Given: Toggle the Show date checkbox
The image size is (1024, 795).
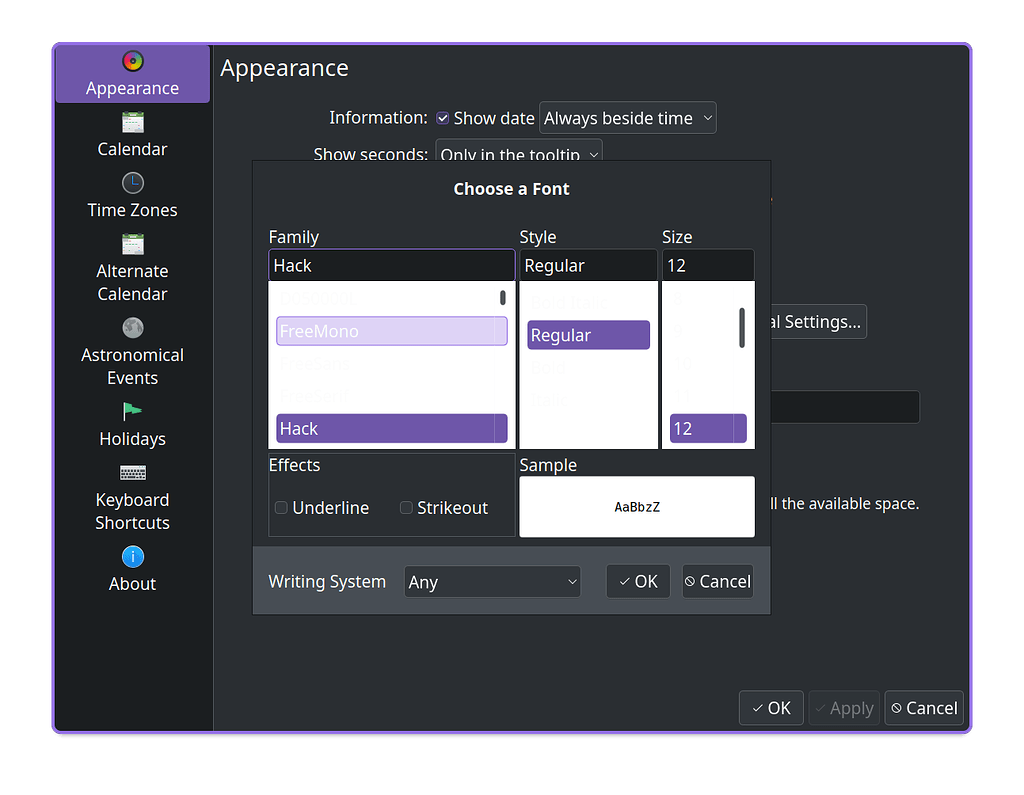Looking at the screenshot, I should (443, 118).
